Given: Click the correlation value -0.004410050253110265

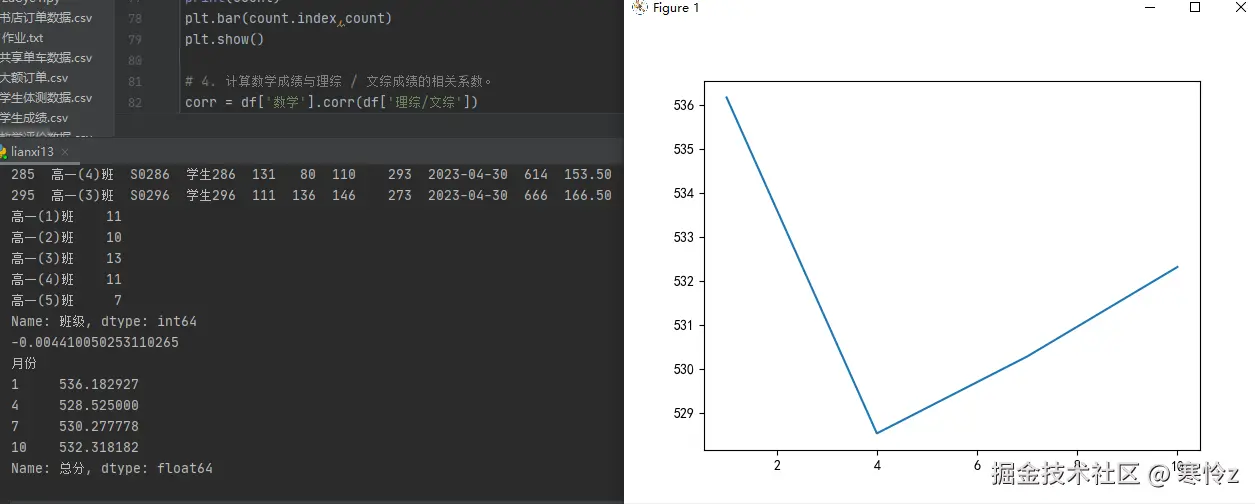Looking at the screenshot, I should [95, 342].
